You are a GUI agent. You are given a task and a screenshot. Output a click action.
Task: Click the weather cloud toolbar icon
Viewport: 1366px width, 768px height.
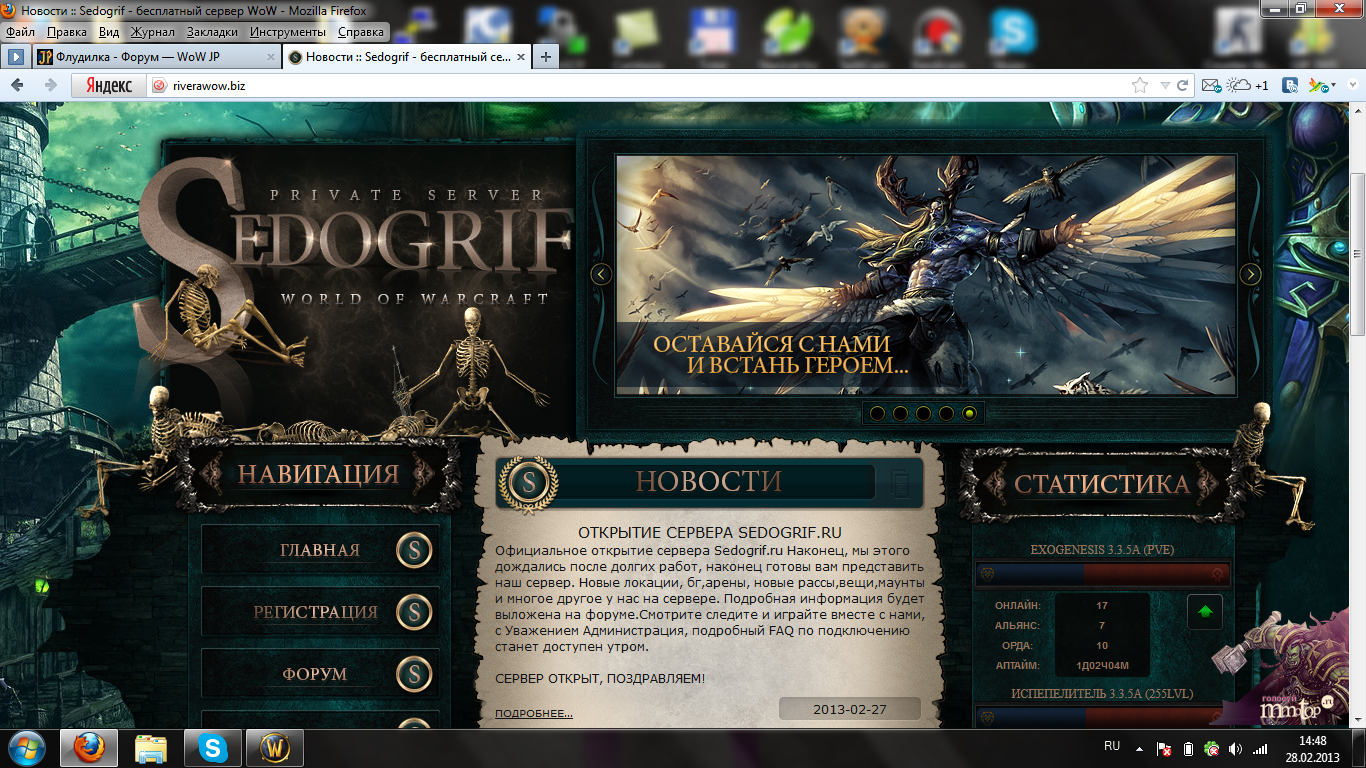(1238, 86)
